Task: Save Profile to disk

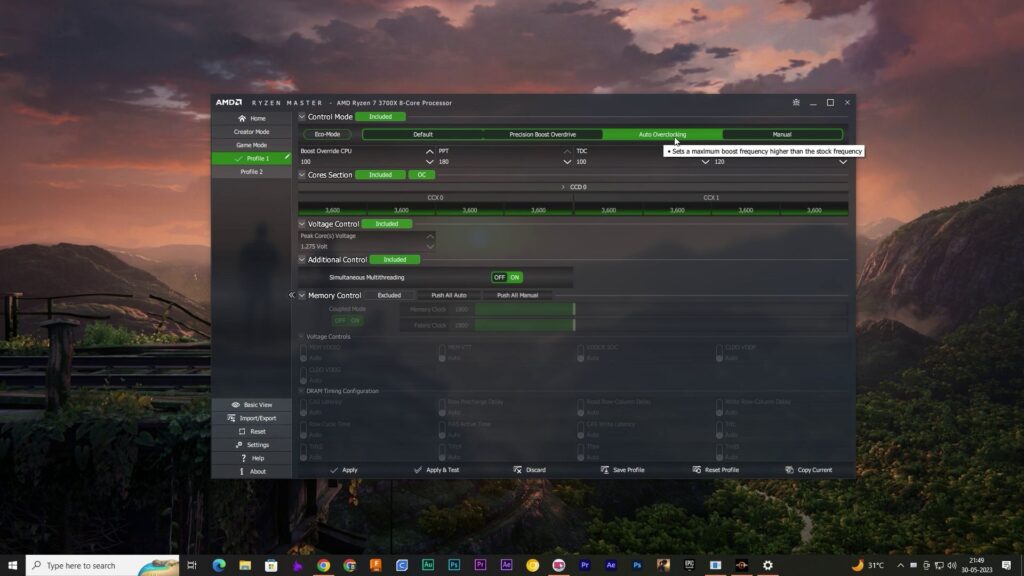Action: 622,470
